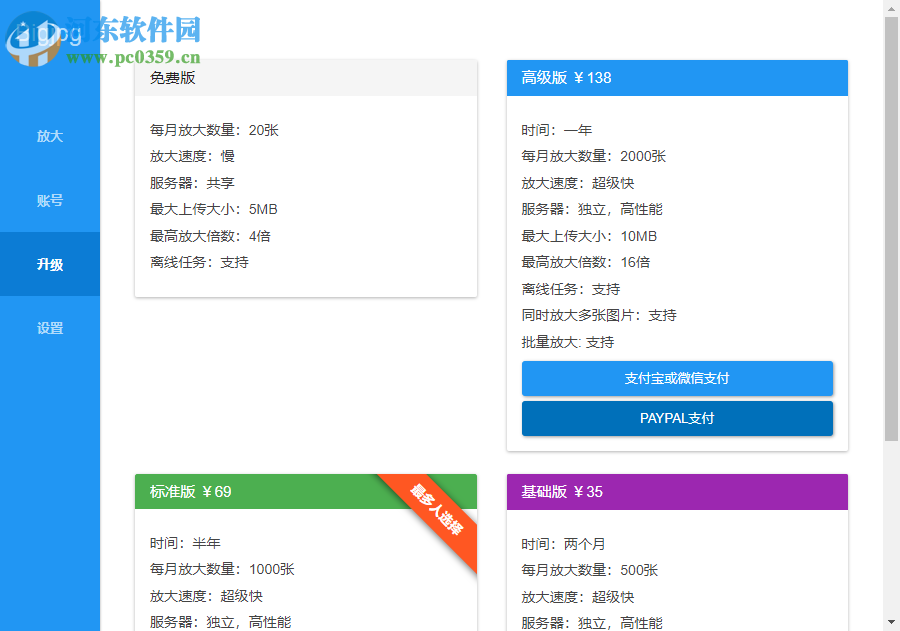
Task: Click the 支付宝或微信支付 payment button
Action: (677, 378)
